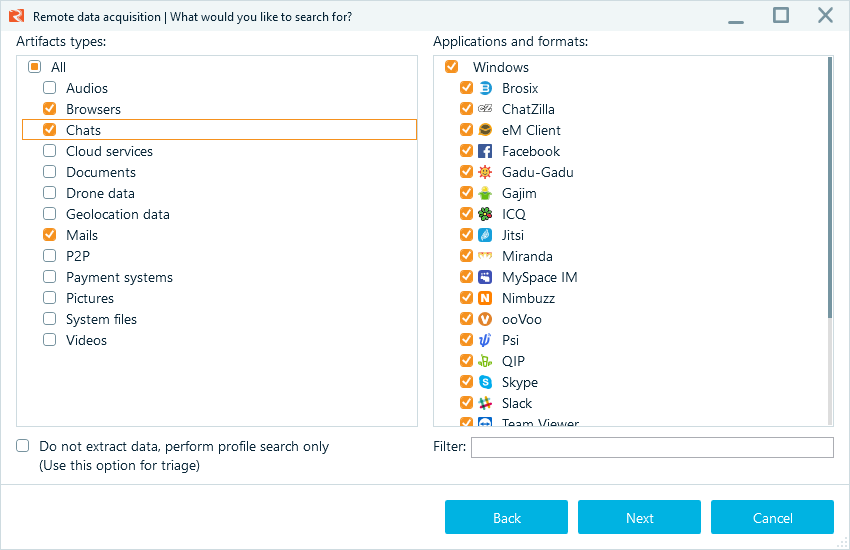Uncheck the Brosix checkbox

466,87
